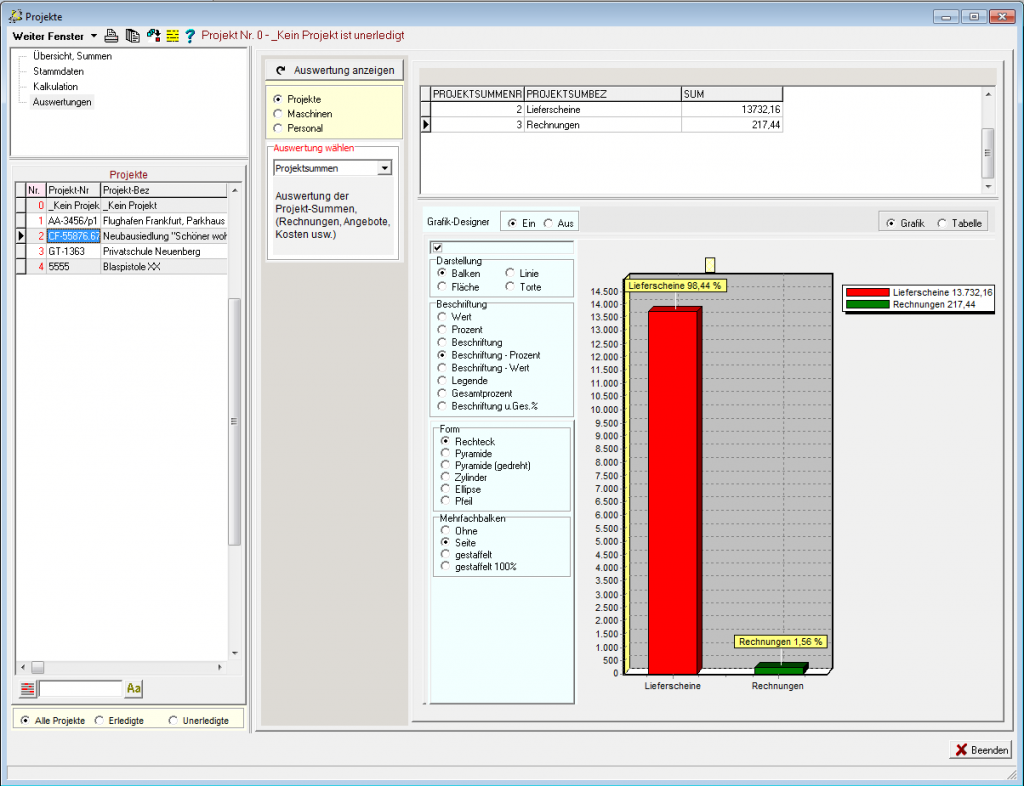Click the printer icon in the toolbar
This screenshot has width=1024, height=786.
(x=112, y=35)
